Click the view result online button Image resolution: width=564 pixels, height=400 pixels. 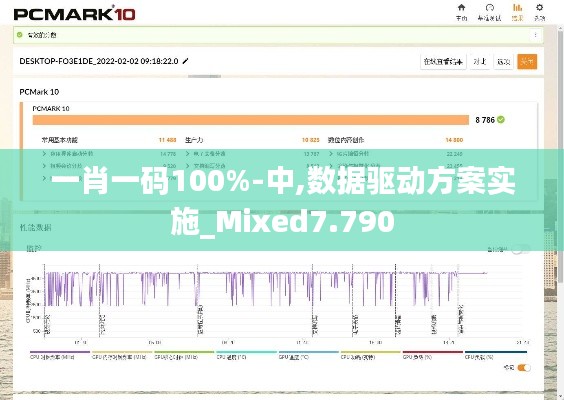pos(443,62)
